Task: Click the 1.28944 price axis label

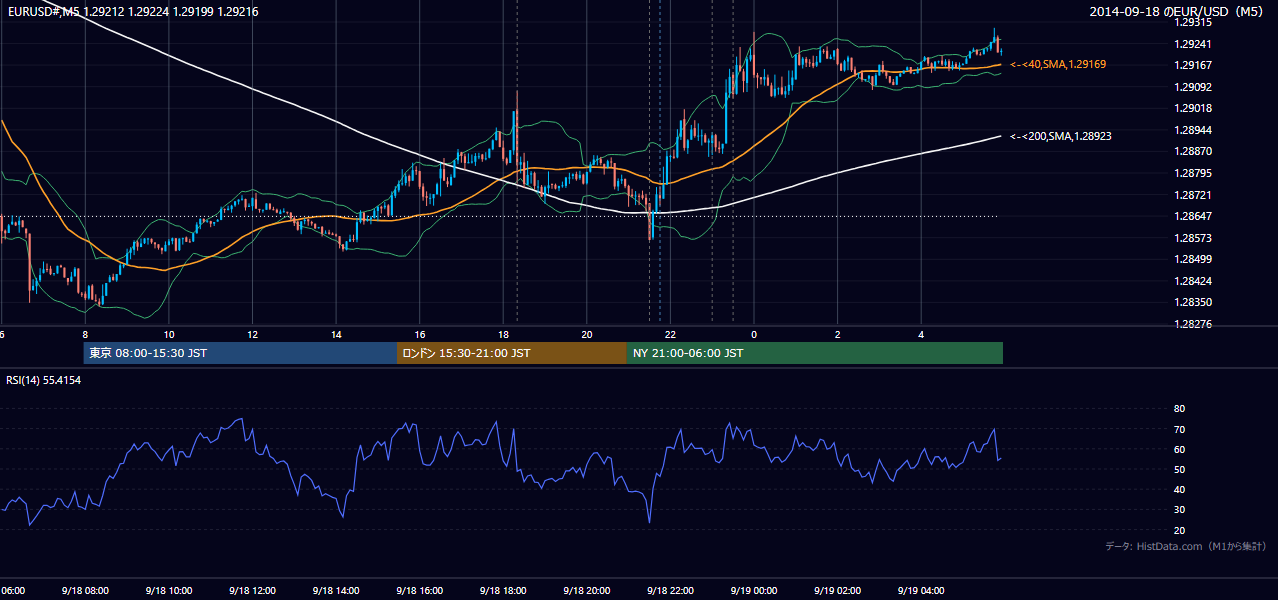Action: [x=1193, y=130]
